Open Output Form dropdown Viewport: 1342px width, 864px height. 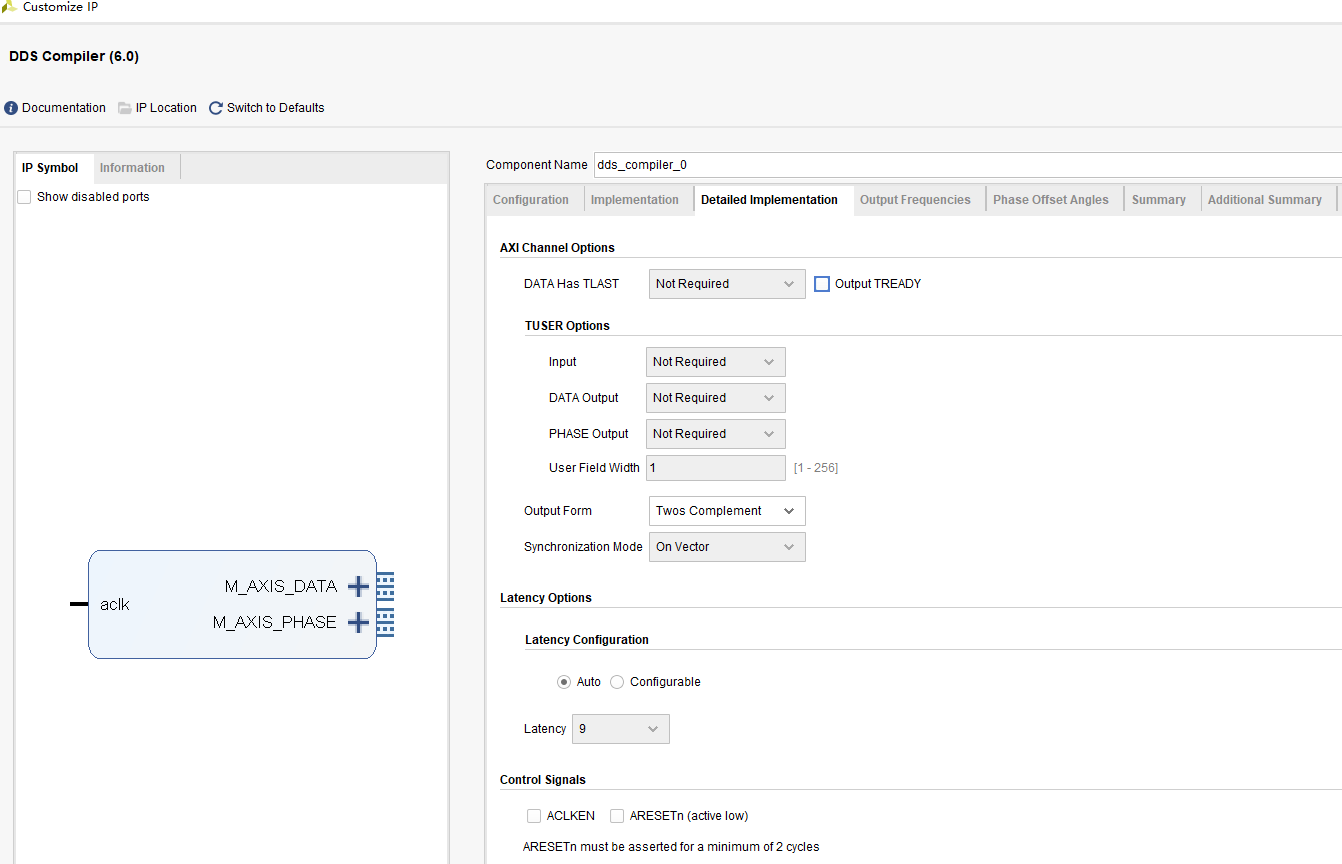727,511
